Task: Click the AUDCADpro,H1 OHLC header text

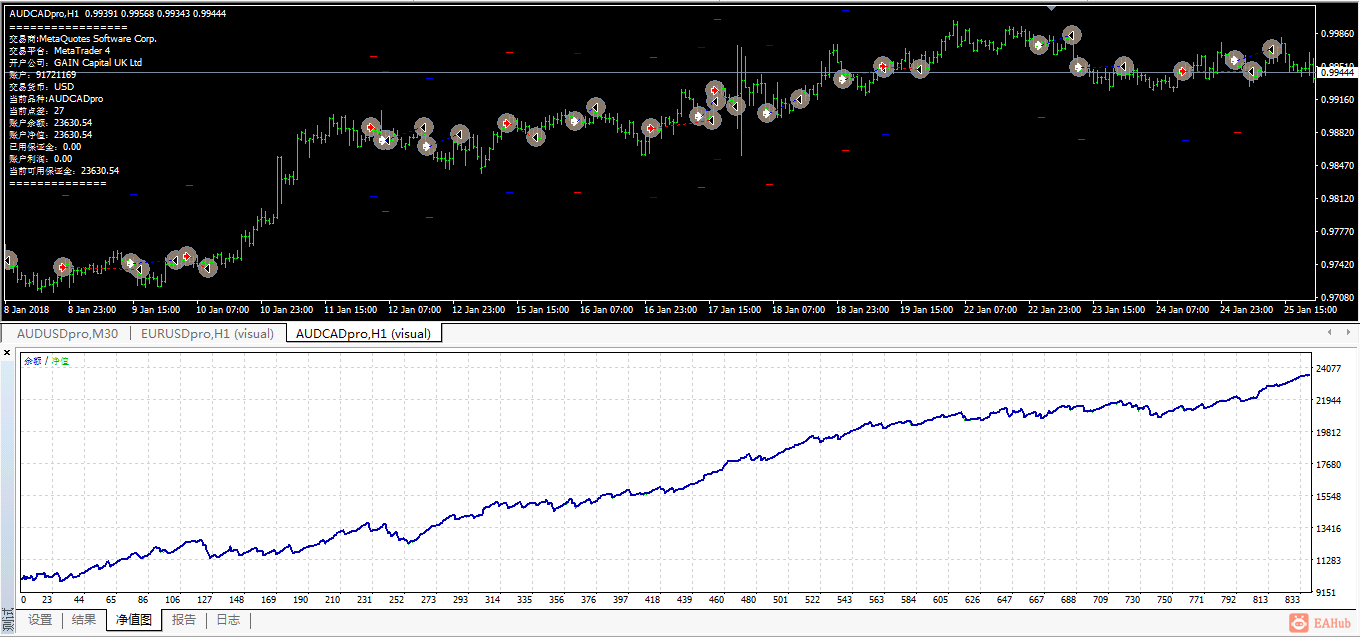Action: 117,14
